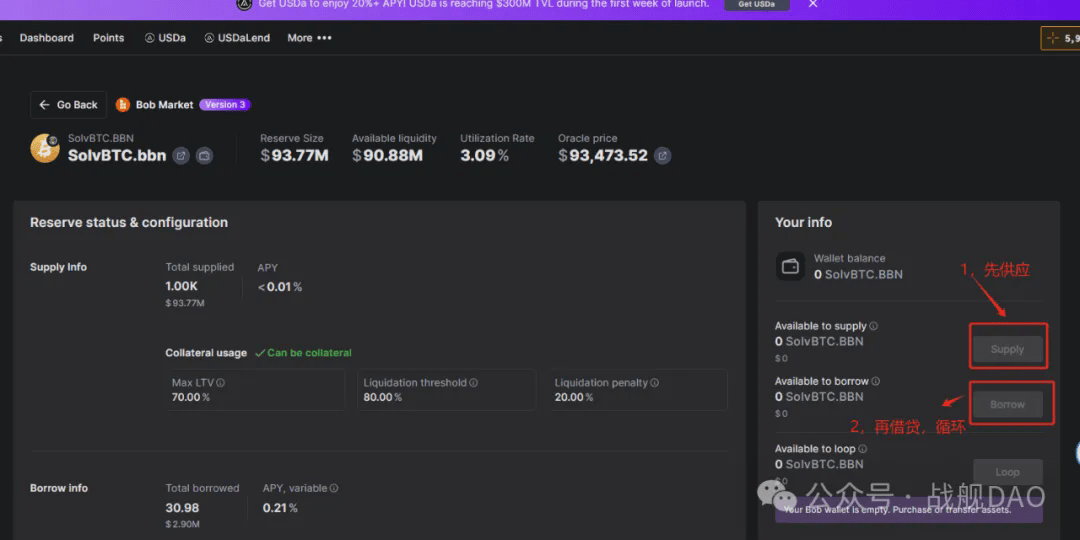
Task: Select Reserve Size value $93.77M
Action: [x=294, y=156]
